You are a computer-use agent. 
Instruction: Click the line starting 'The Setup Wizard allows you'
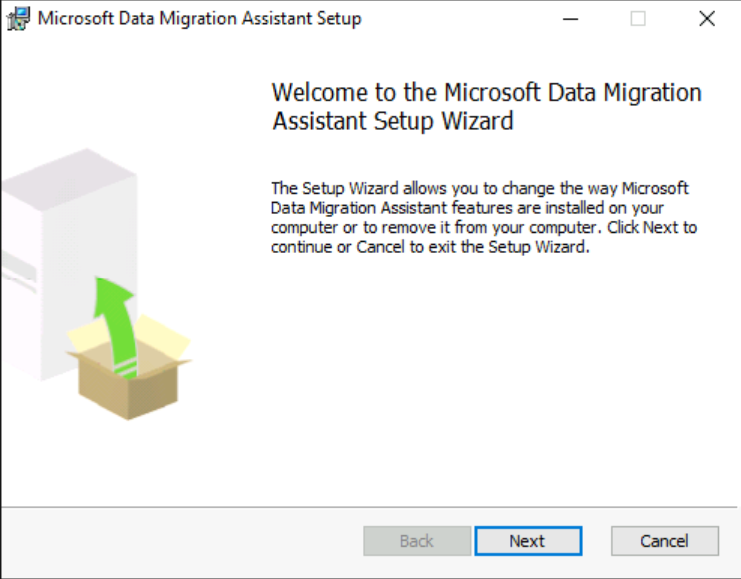(x=480, y=188)
